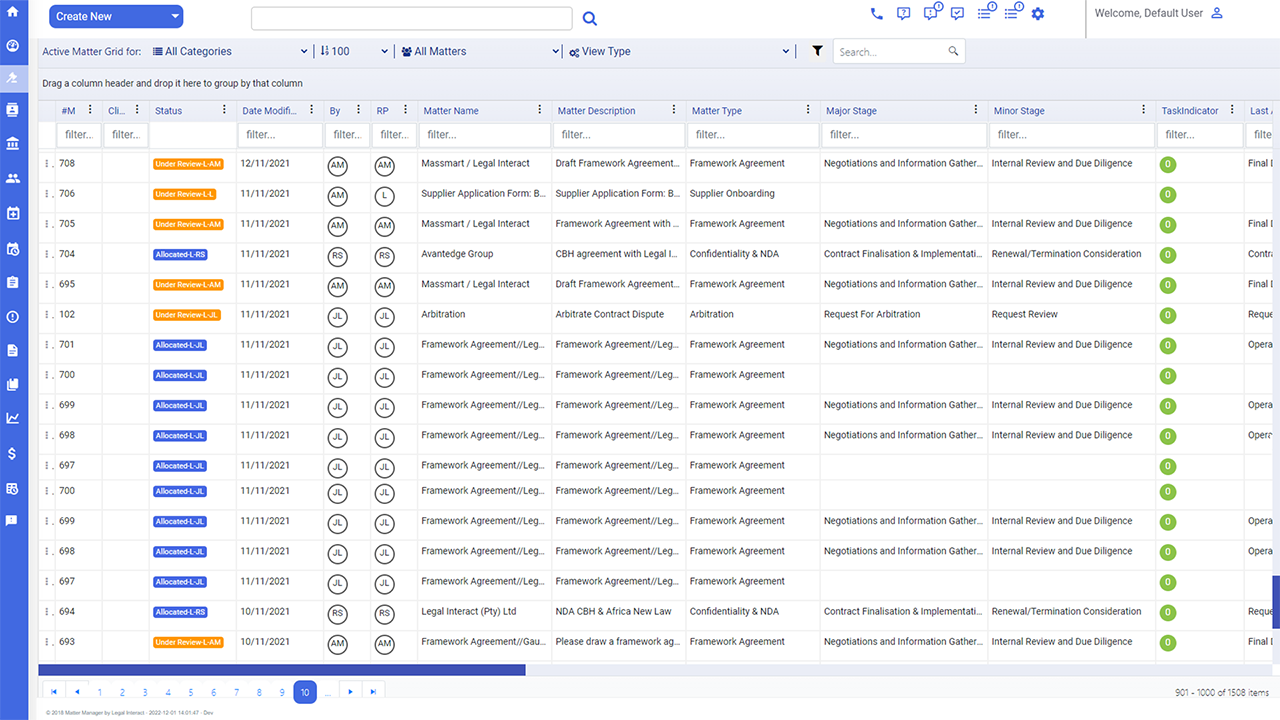The image size is (1280, 720).
Task: Go to Home in the sidebar
Action: pos(13,12)
